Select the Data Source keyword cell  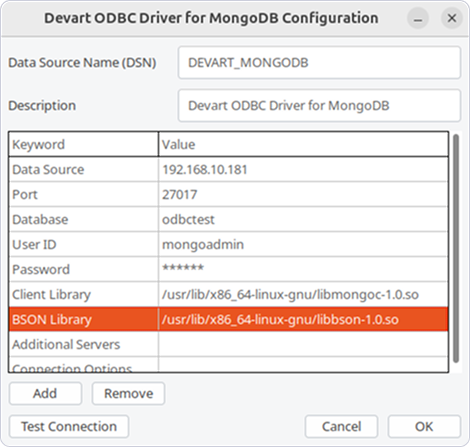click(x=84, y=170)
